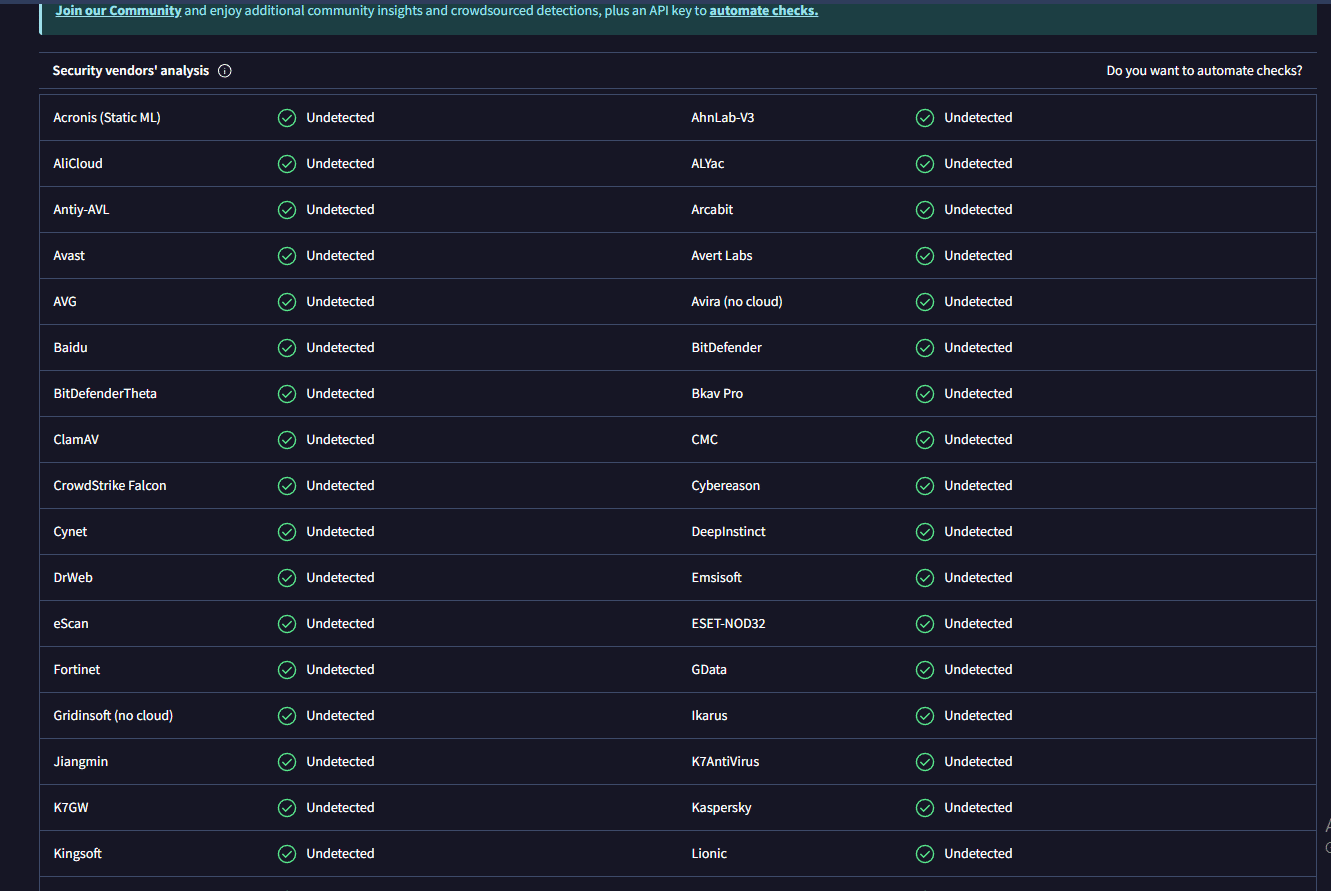Click the green check icon for ClamAV
Viewport: 1331px width, 891px height.
coord(287,440)
